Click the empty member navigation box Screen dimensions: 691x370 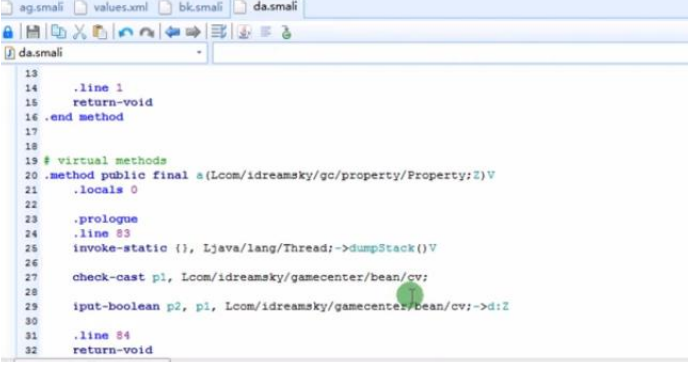click(x=450, y=53)
